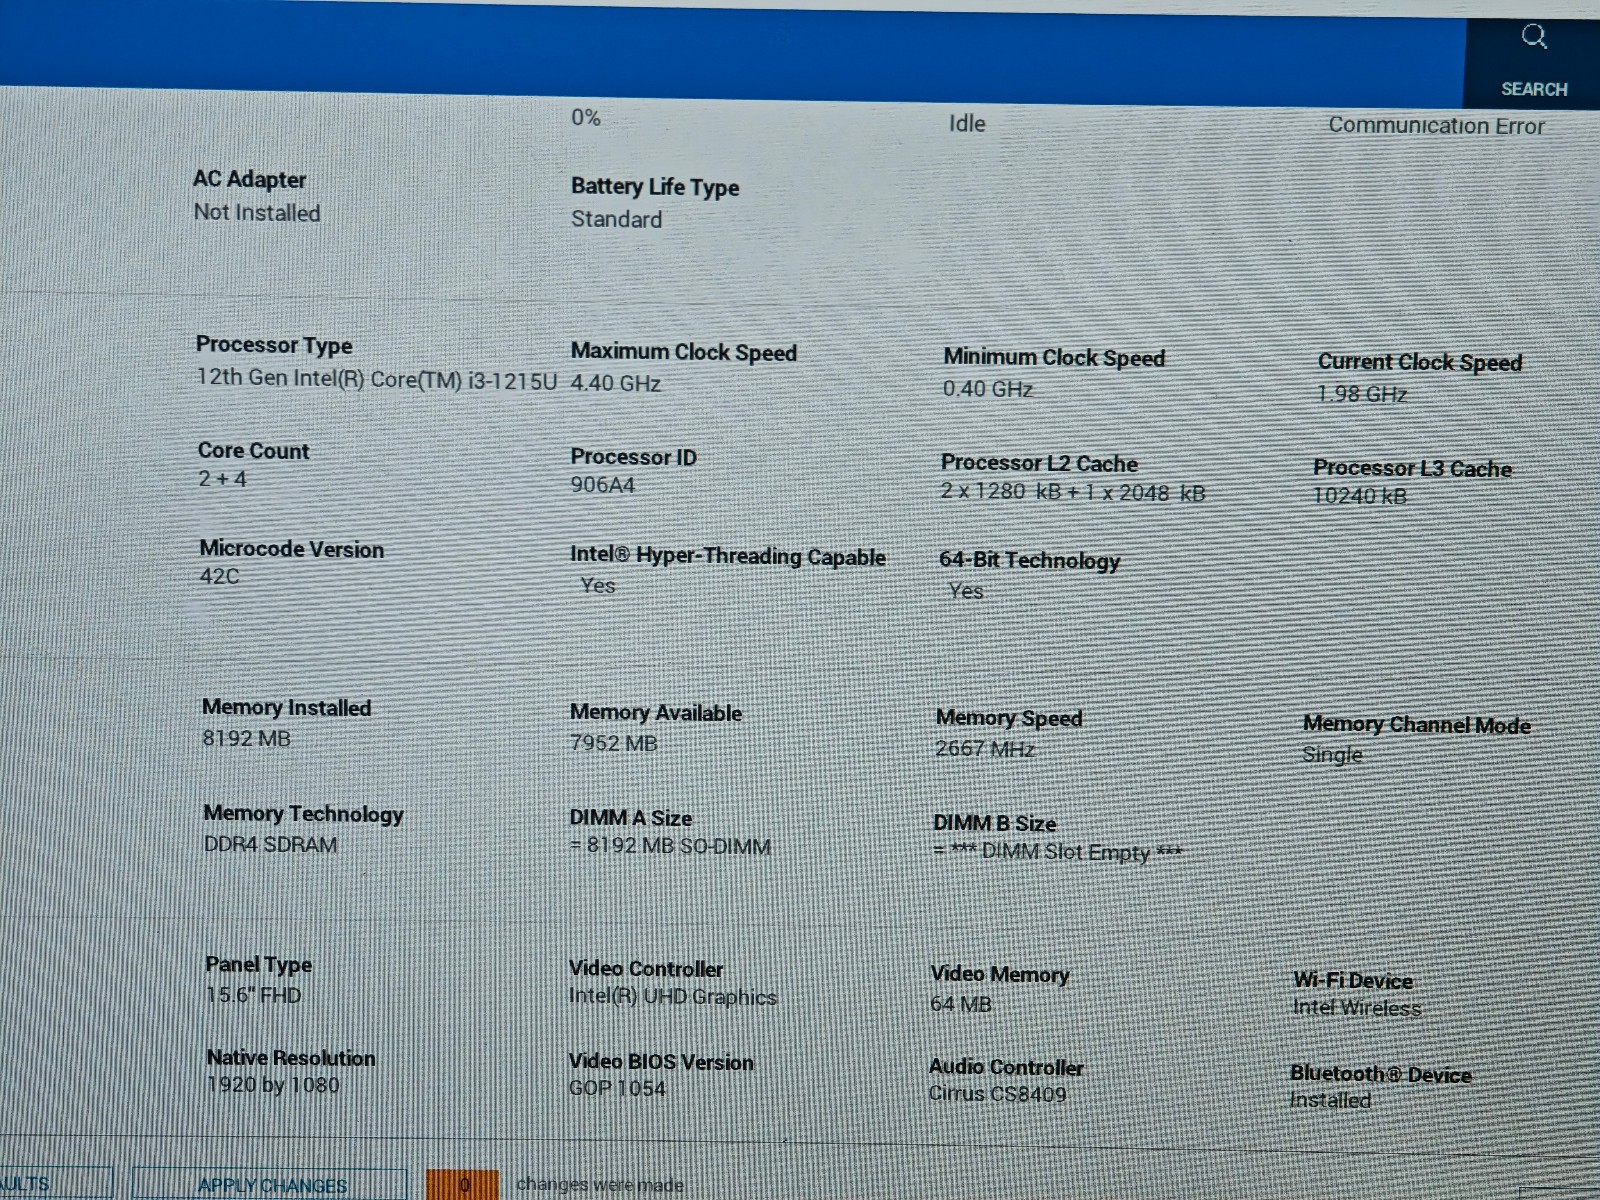
Task: Click the '1.98 GHz' value
Action: point(1362,394)
